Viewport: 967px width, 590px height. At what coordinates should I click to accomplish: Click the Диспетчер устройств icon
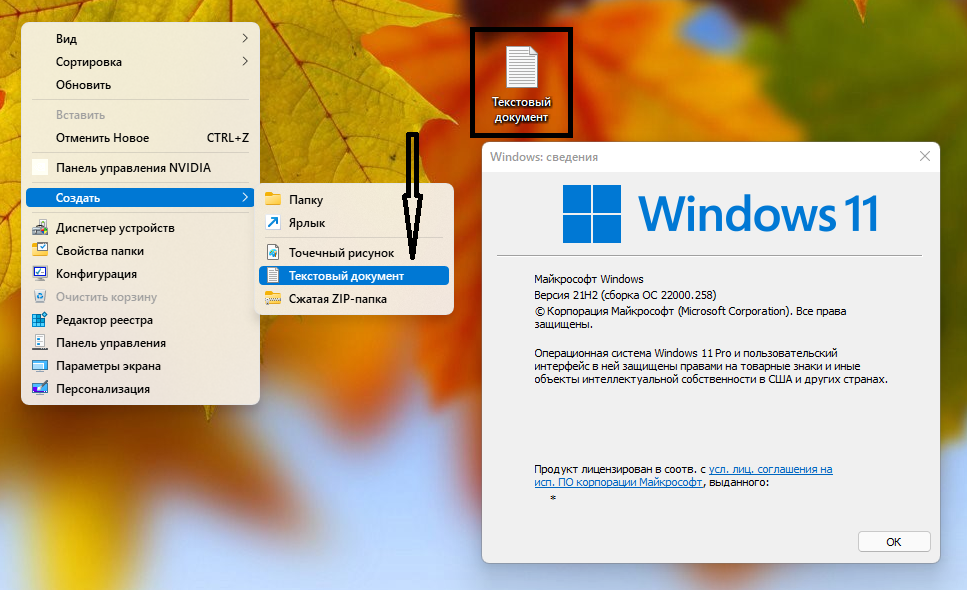click(x=40, y=227)
